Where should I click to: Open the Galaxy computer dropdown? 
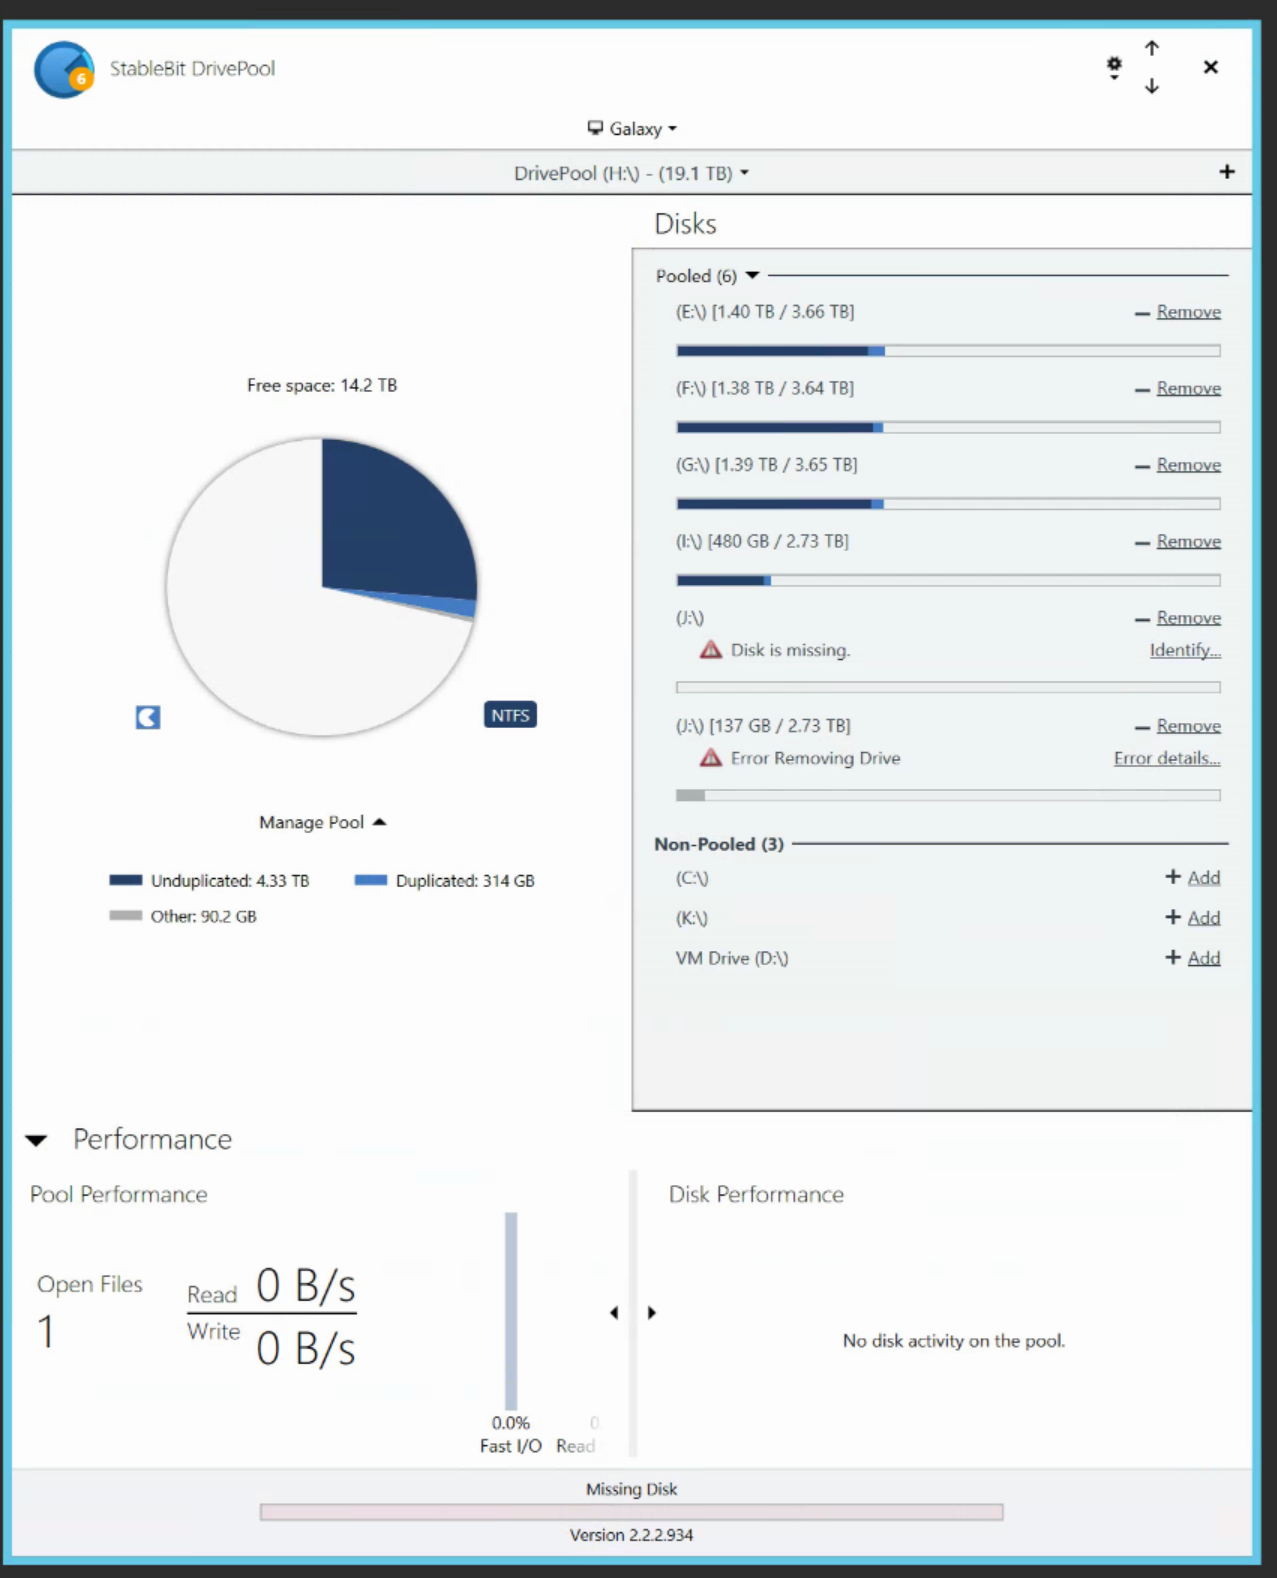[632, 129]
